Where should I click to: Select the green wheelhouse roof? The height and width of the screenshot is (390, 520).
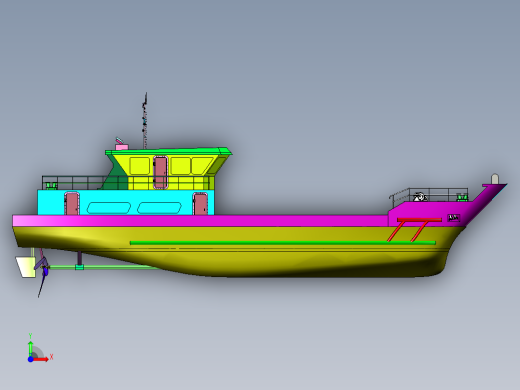[x=168, y=152]
